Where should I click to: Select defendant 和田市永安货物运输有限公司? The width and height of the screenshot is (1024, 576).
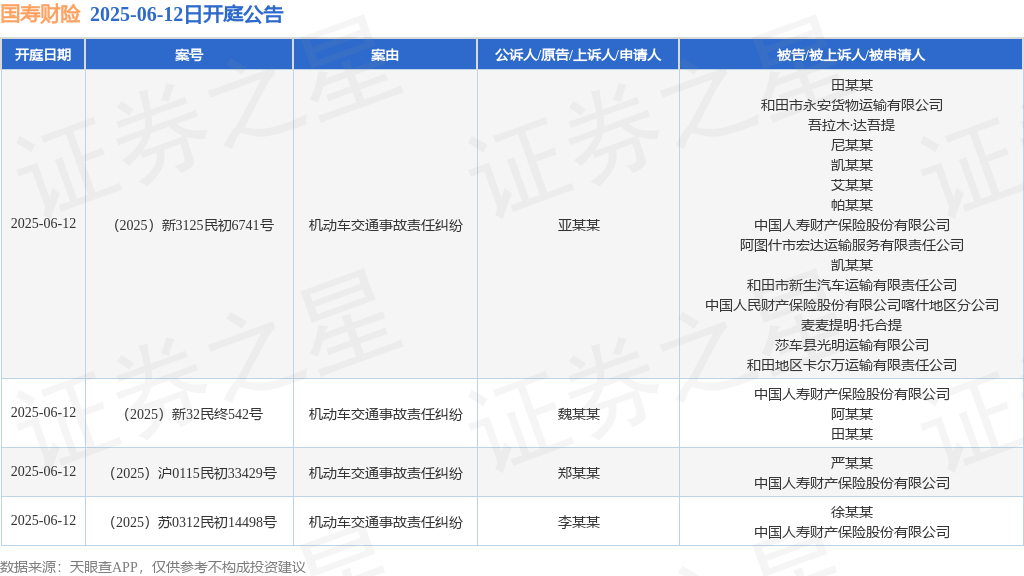[x=852, y=104]
